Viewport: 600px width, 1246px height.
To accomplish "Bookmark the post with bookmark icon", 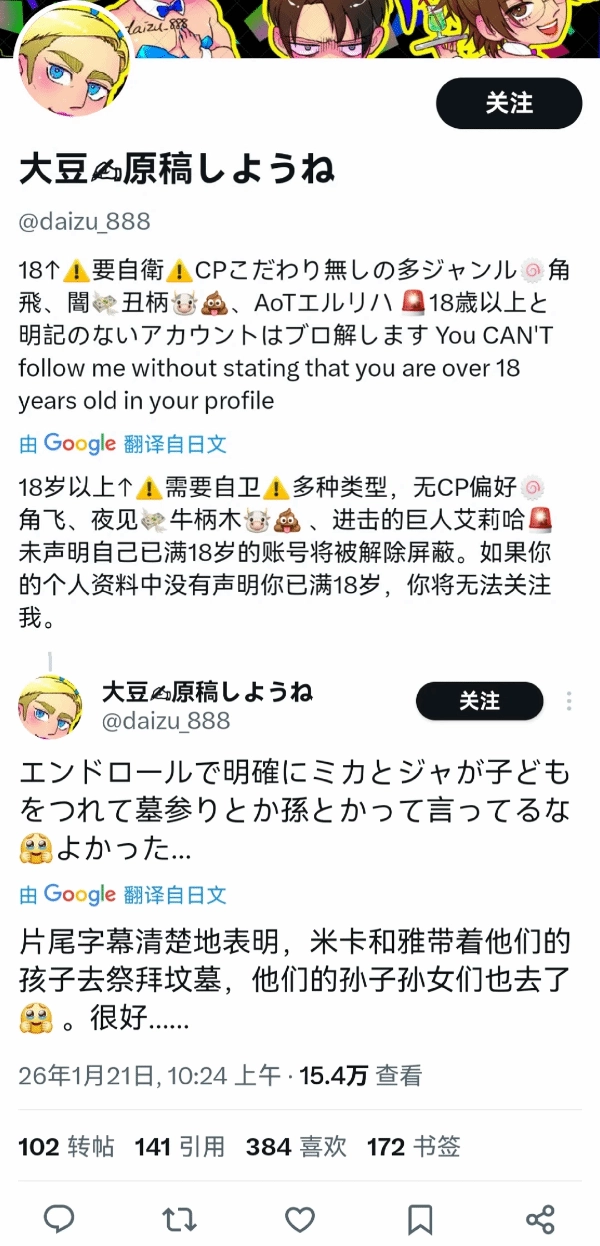I will click(420, 1218).
